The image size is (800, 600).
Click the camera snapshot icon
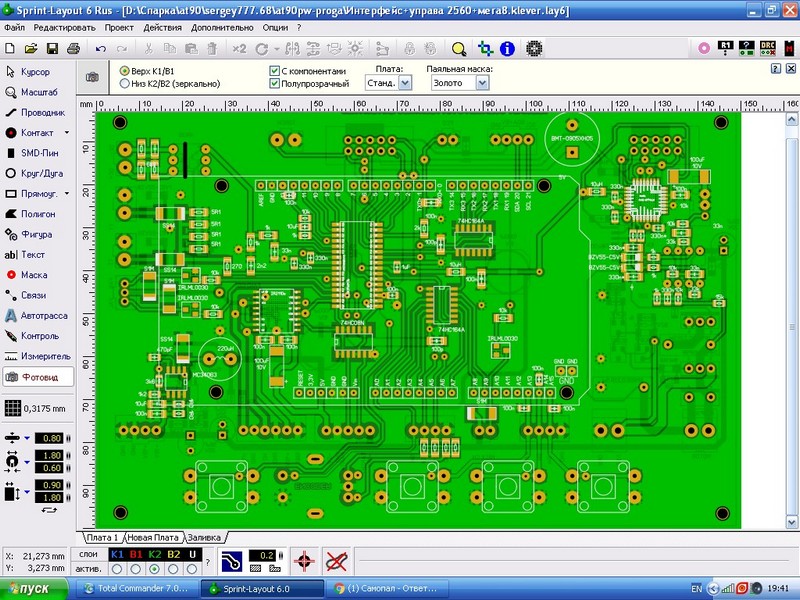(x=93, y=77)
